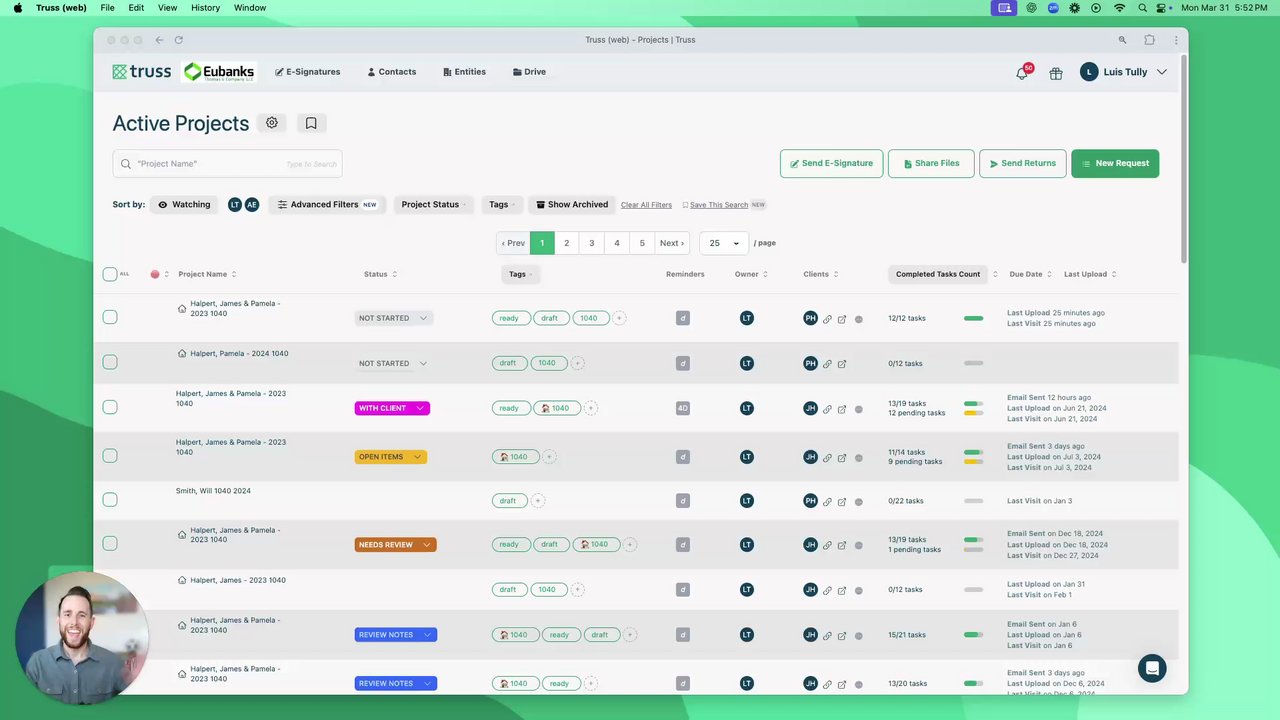The height and width of the screenshot is (720, 1280).
Task: Click the magnifier in the window title bar
Action: pyautogui.click(x=1122, y=40)
